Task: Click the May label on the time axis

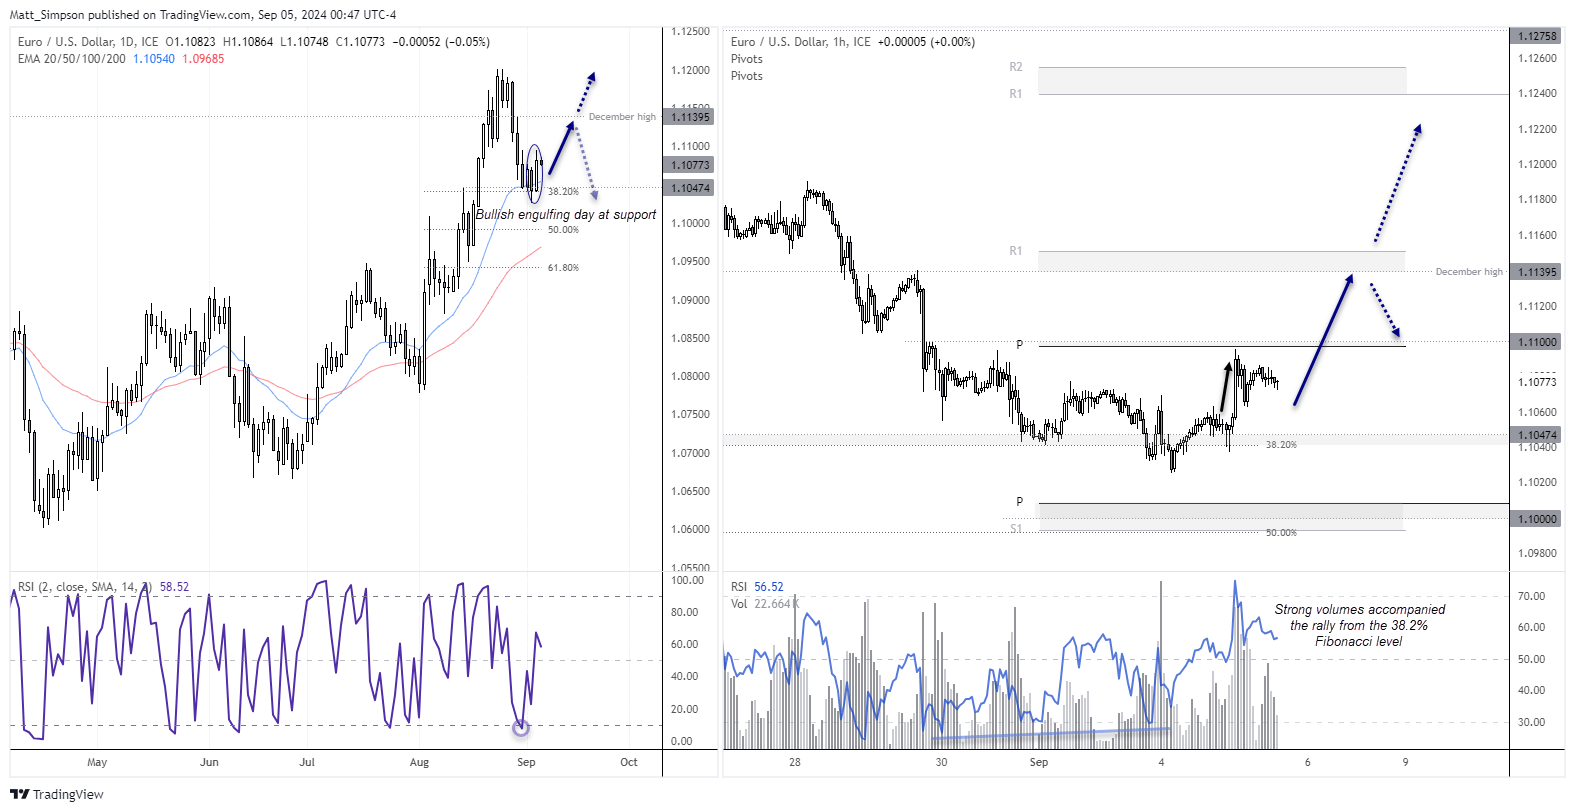Action: 97,762
